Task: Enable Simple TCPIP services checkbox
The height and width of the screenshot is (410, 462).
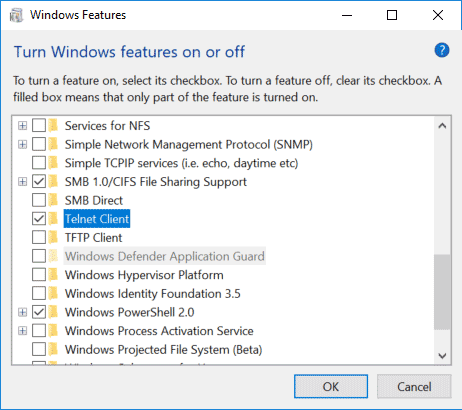Action: (x=39, y=163)
